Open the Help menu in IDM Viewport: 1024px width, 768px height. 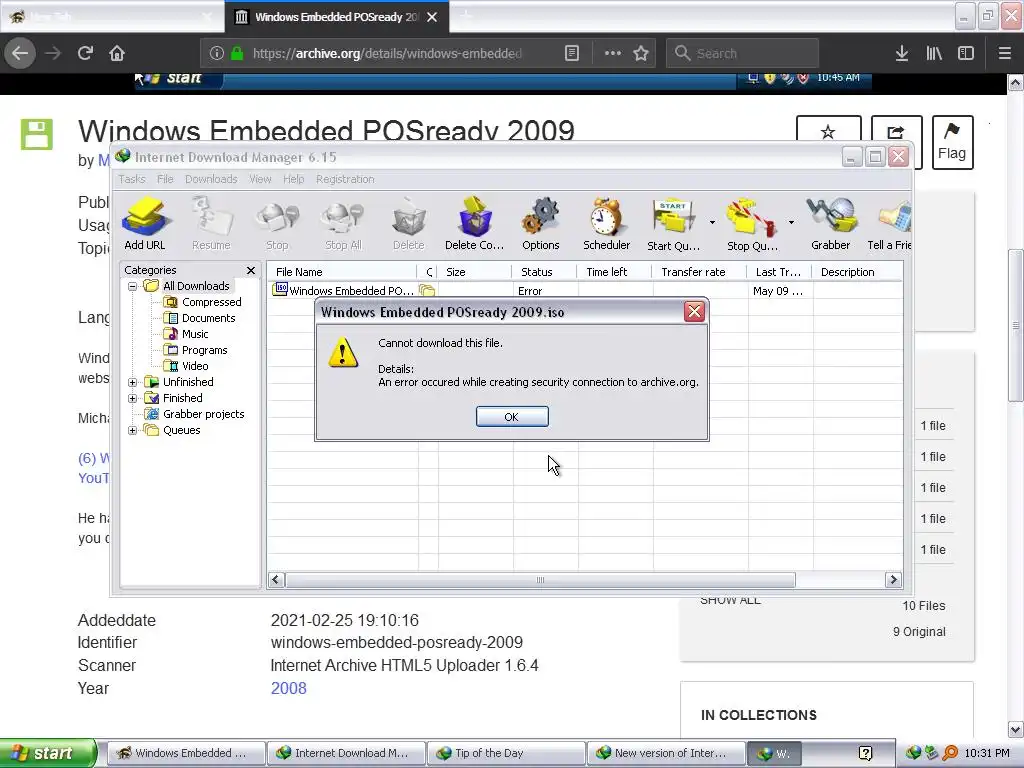pyautogui.click(x=293, y=179)
